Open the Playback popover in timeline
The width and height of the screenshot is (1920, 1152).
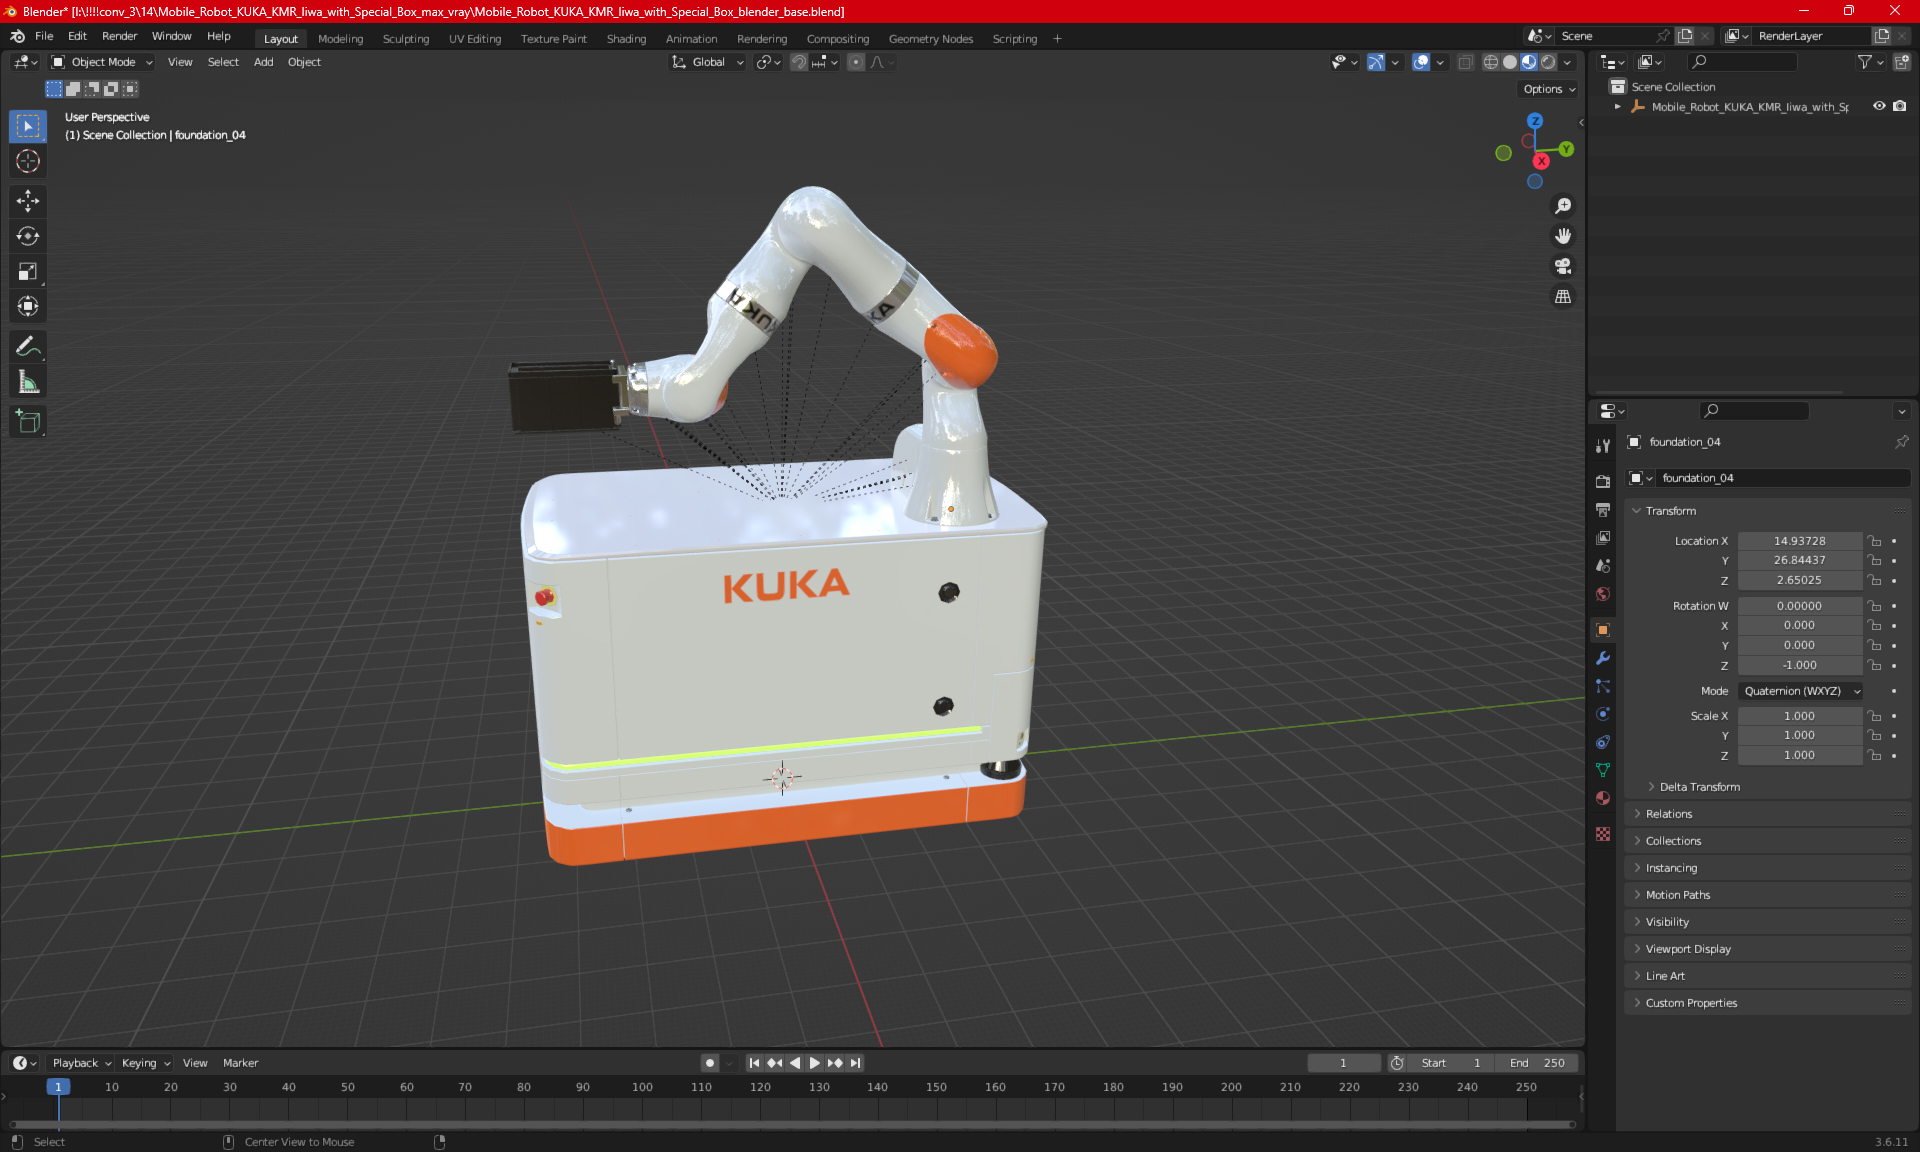click(81, 1063)
